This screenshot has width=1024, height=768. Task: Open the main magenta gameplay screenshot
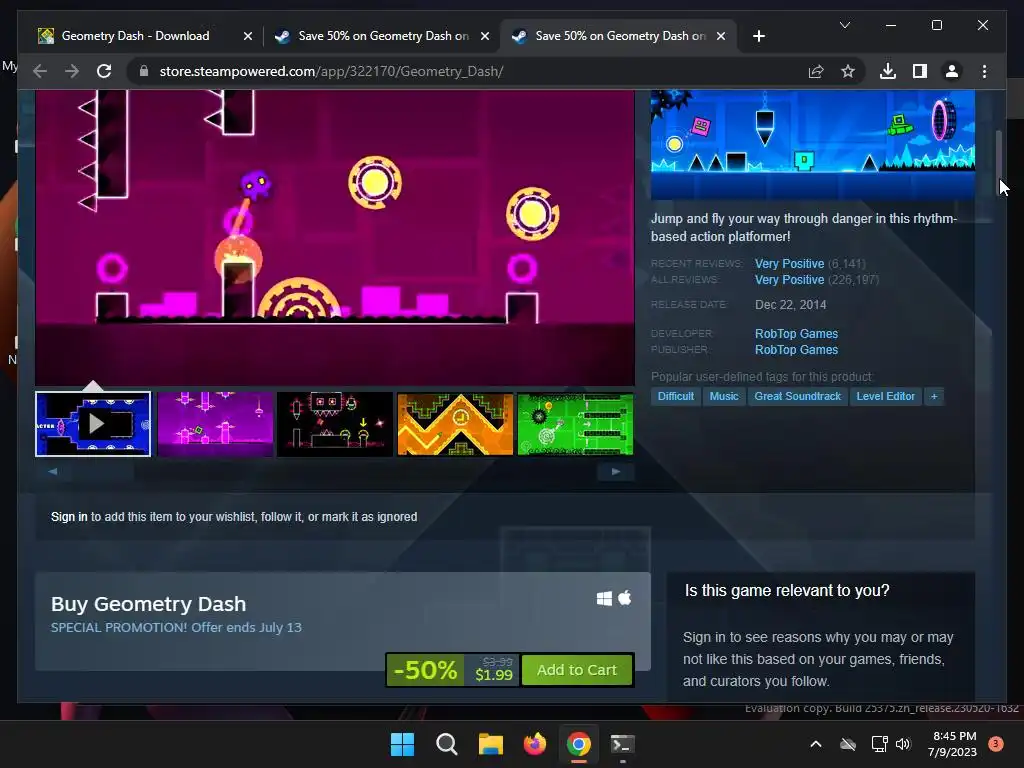(x=335, y=238)
